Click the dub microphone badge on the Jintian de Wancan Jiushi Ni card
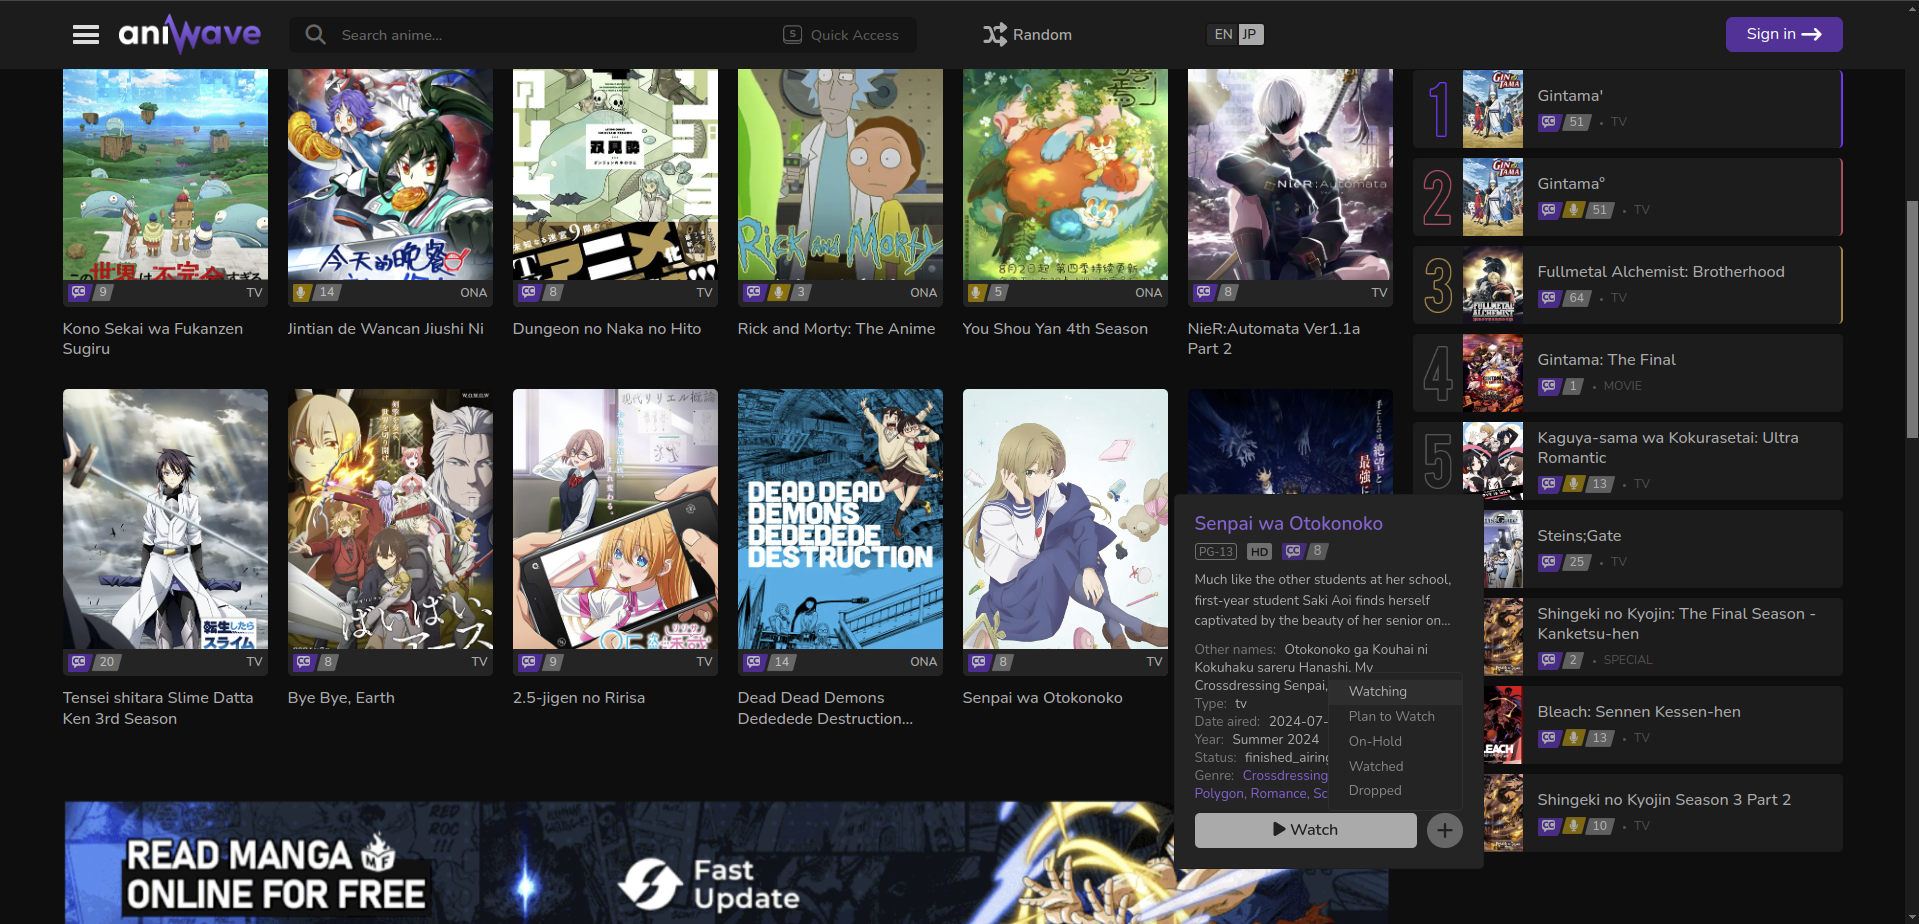 coord(301,292)
